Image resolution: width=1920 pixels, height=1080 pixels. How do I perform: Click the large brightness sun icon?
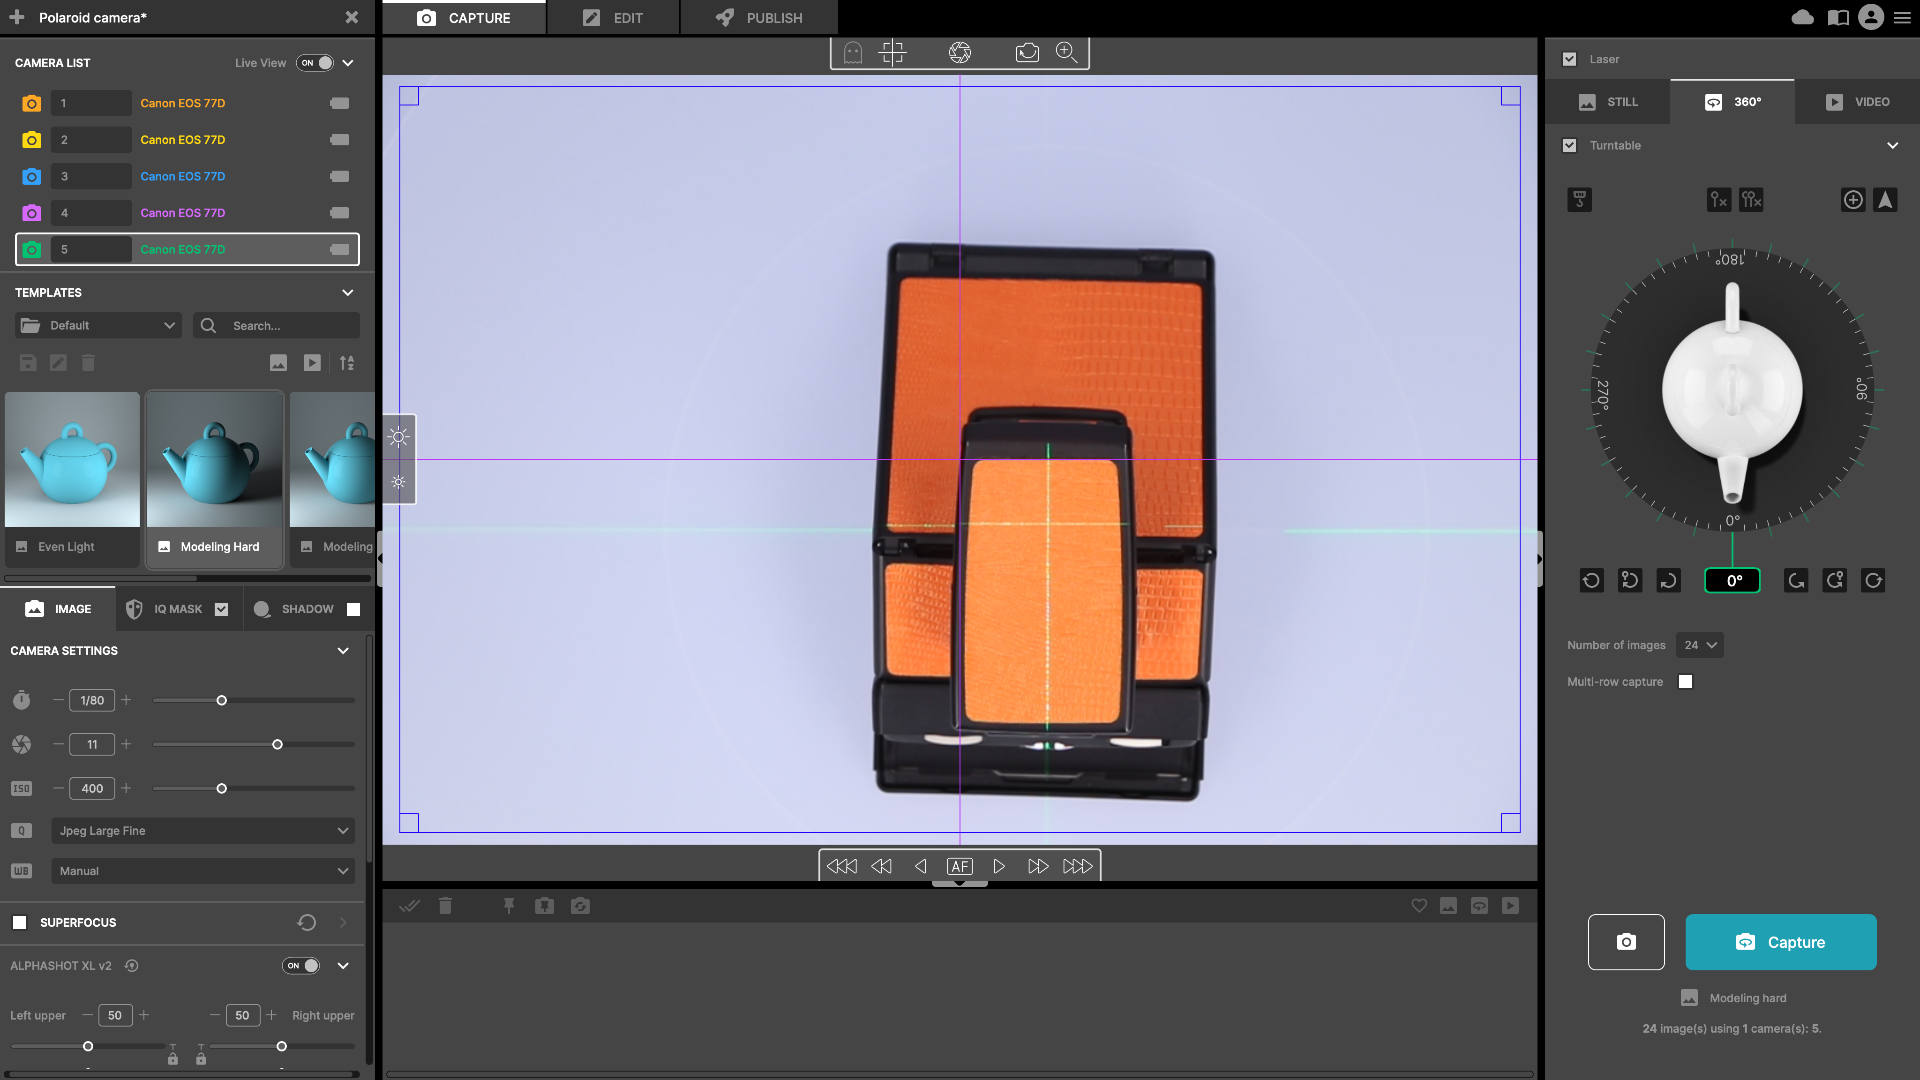[x=398, y=437]
